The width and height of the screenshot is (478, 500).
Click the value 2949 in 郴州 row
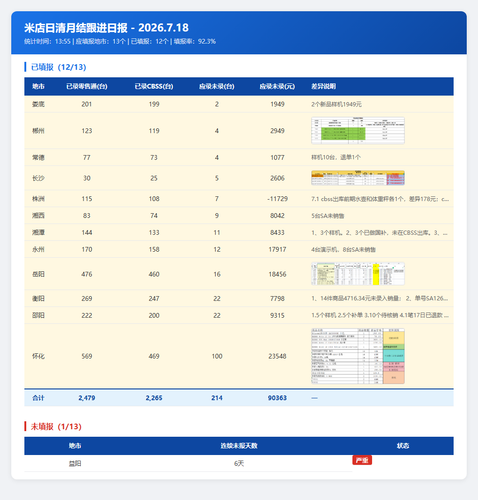point(277,131)
